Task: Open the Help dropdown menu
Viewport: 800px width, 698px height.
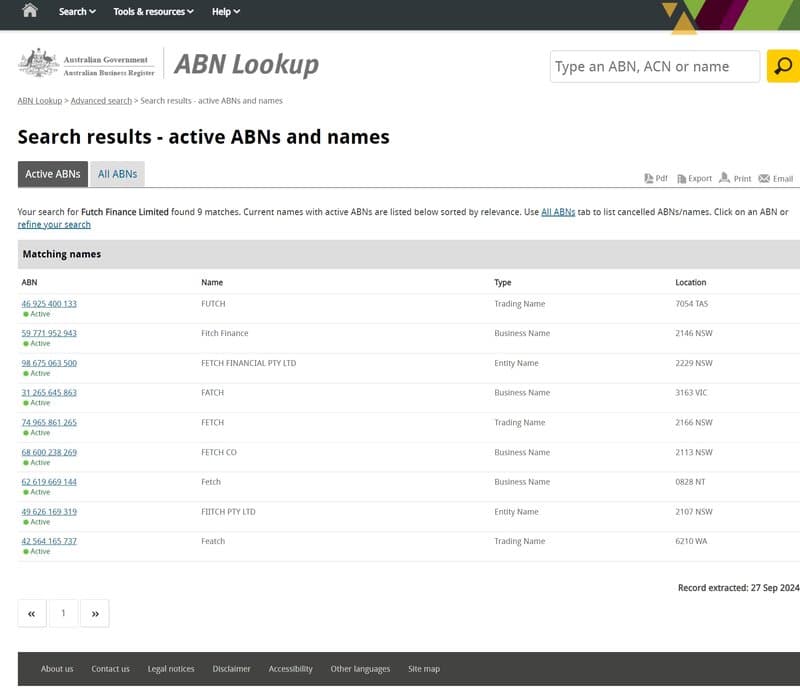Action: click(226, 11)
